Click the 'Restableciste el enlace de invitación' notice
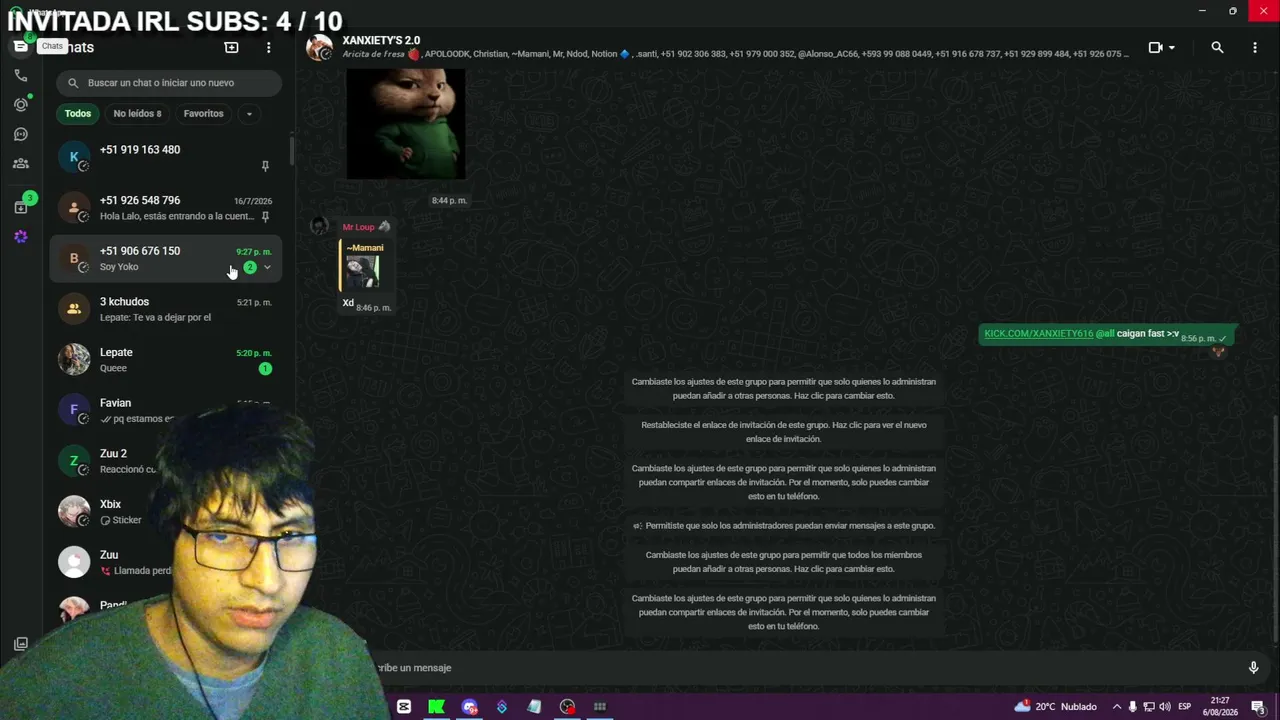1280x720 pixels. point(784,432)
